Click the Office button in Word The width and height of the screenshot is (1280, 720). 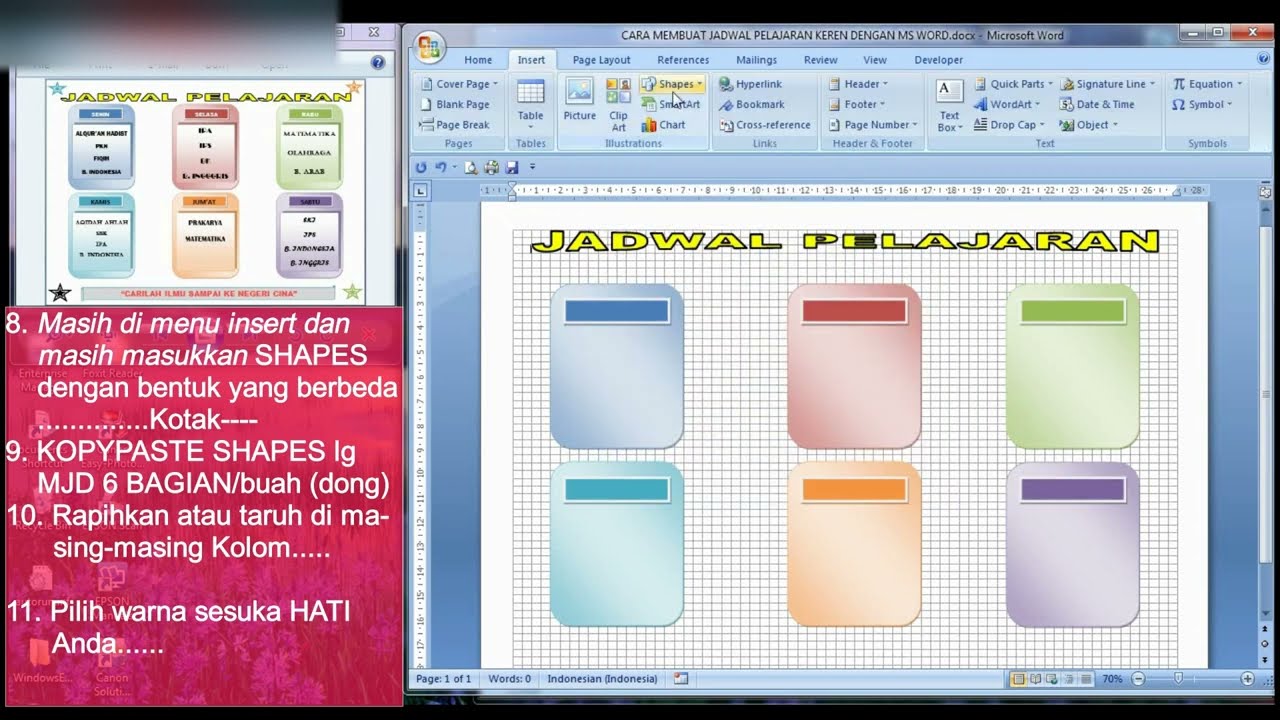[430, 46]
